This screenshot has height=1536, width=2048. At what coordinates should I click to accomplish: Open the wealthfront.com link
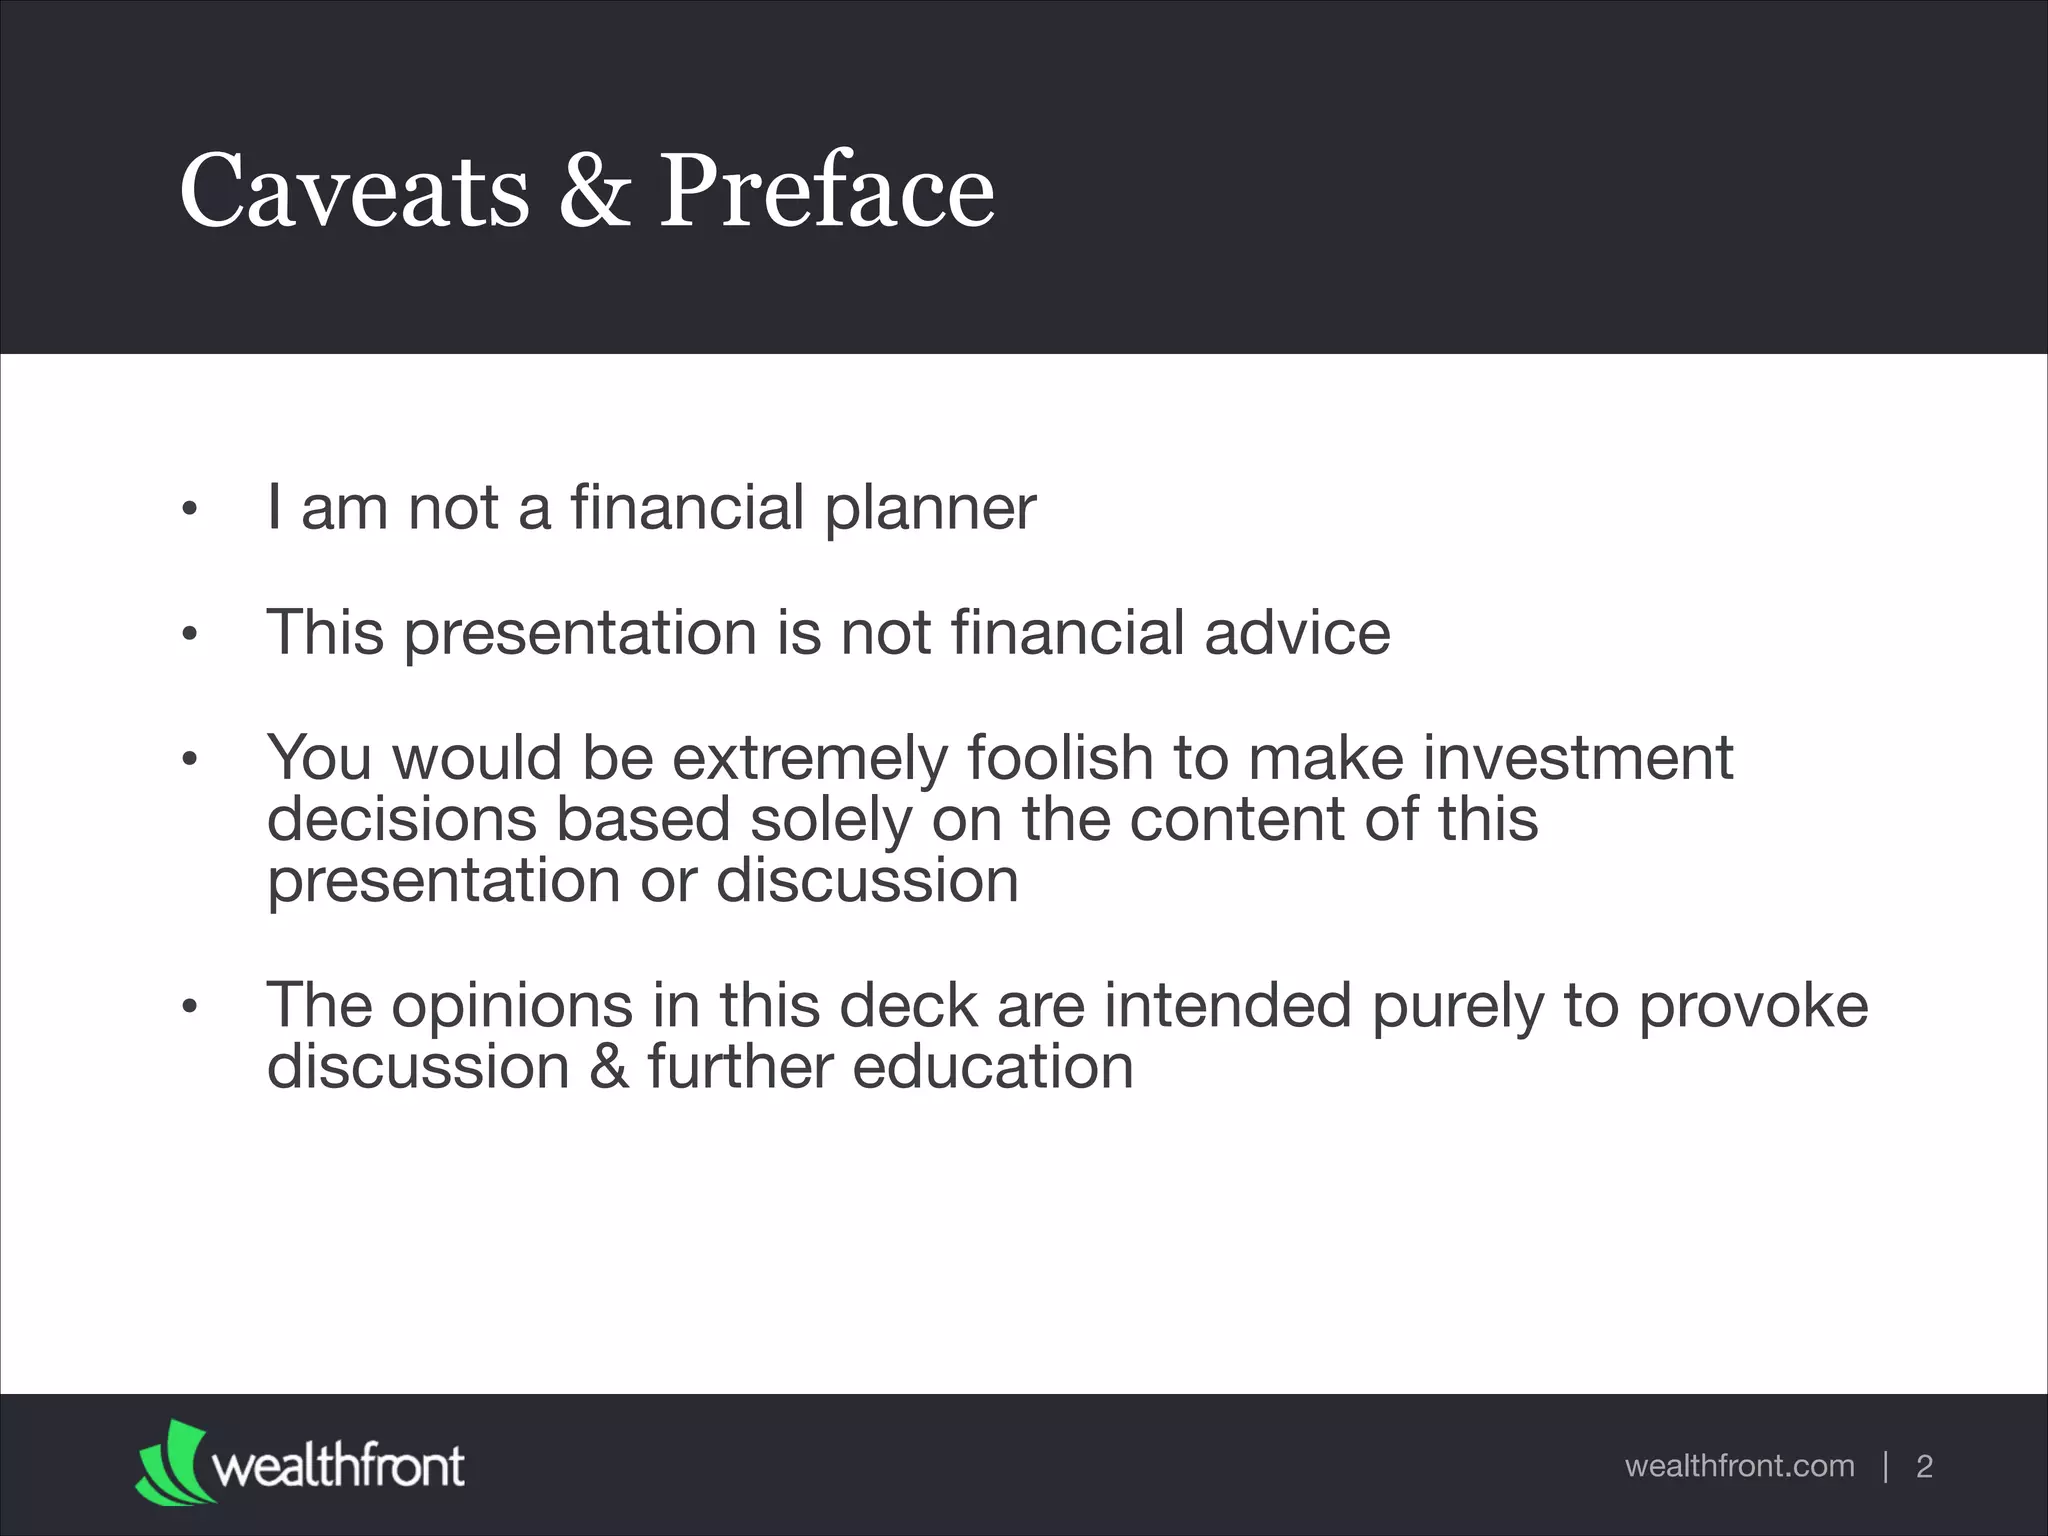click(1739, 1466)
